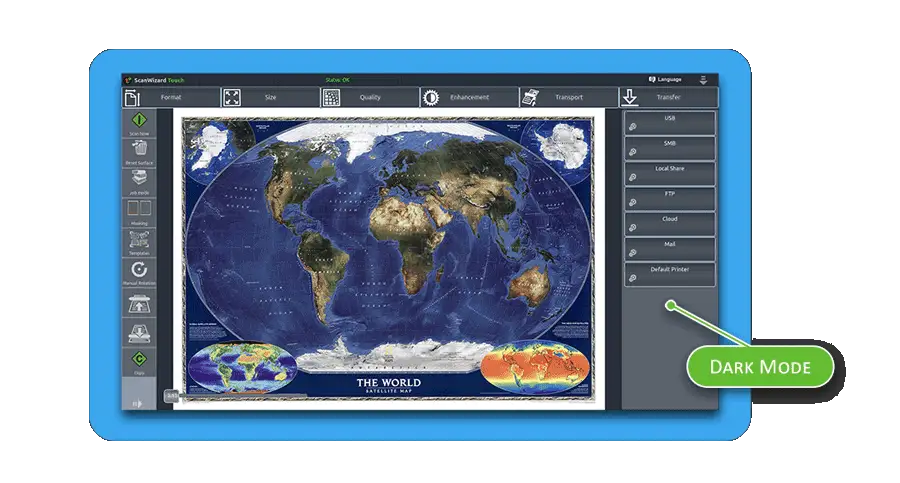The width and height of the screenshot is (900, 483).
Task: Open the Quality tab
Action: click(x=370, y=97)
